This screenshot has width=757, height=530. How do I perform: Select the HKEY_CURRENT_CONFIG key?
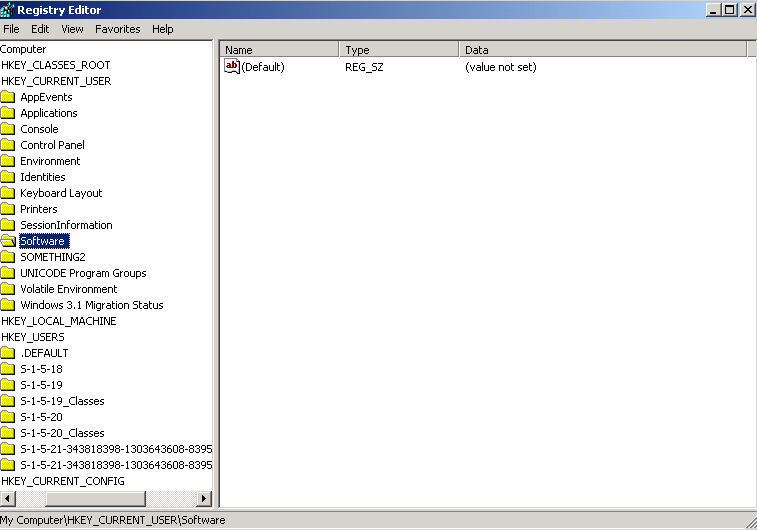62,481
